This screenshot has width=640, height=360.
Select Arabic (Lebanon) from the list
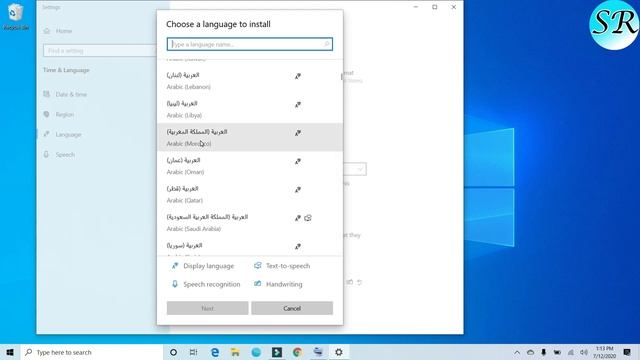click(x=250, y=80)
